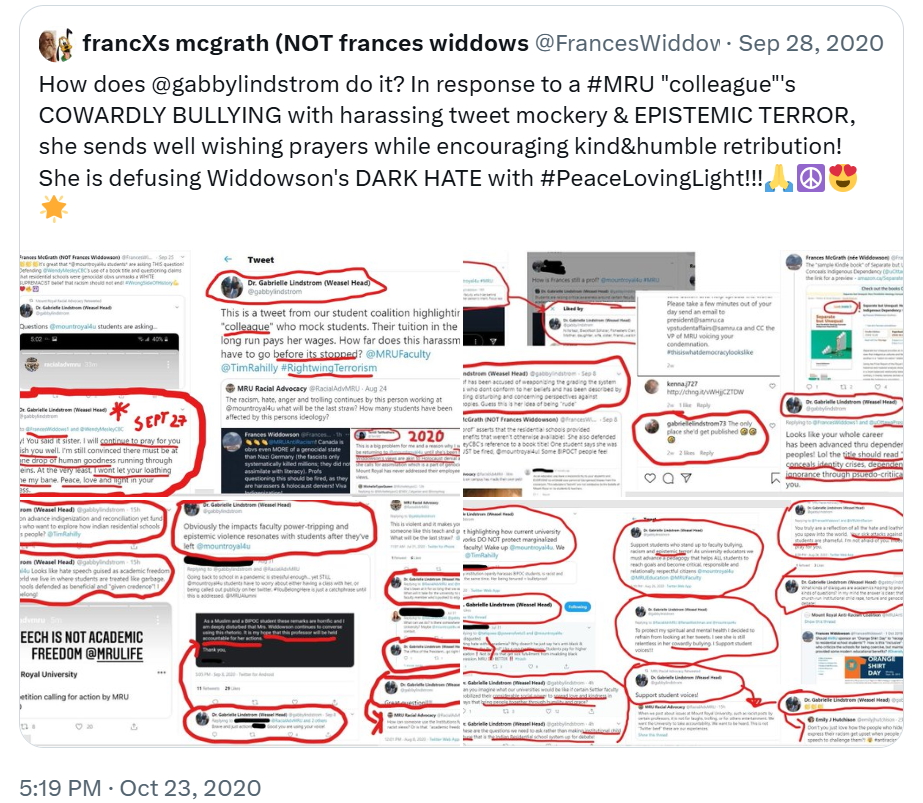Click the #RightwingTerrorism hashtag in embedded tweet
The image size is (923, 803).
coord(329,368)
